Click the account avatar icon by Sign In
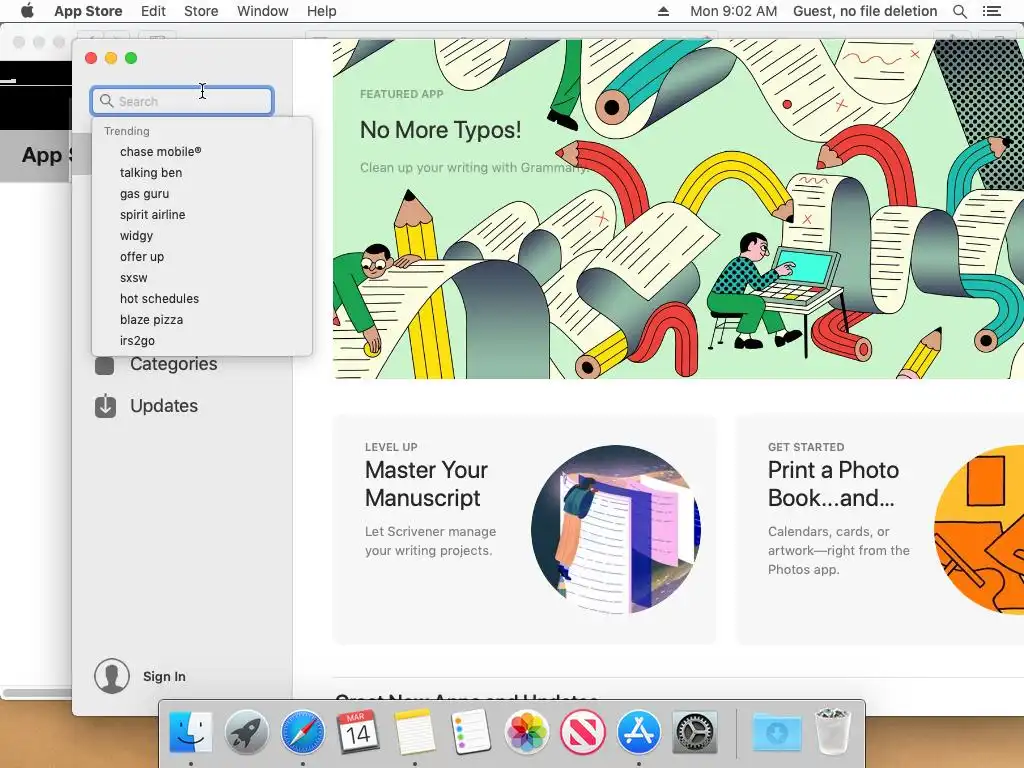The width and height of the screenshot is (1024, 768). tap(112, 676)
